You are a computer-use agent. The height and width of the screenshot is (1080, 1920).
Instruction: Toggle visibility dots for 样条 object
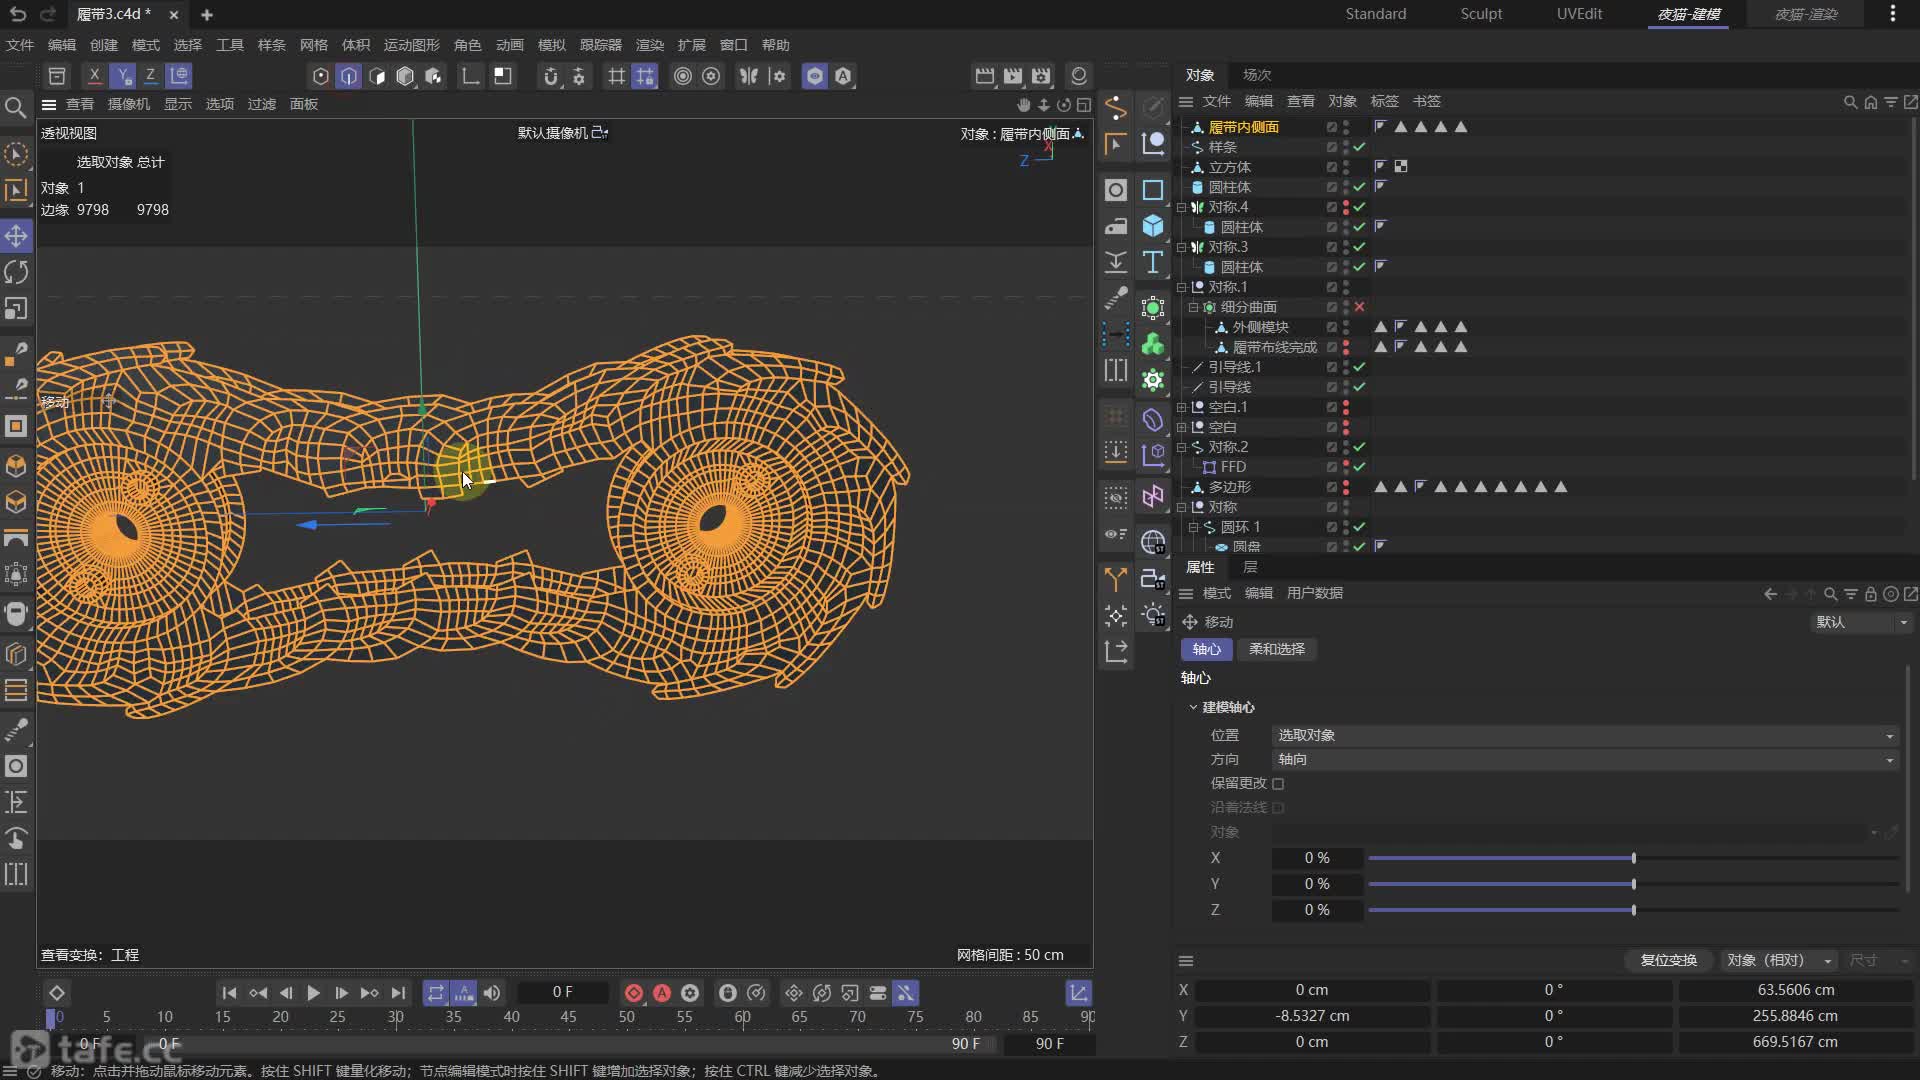(x=1346, y=147)
